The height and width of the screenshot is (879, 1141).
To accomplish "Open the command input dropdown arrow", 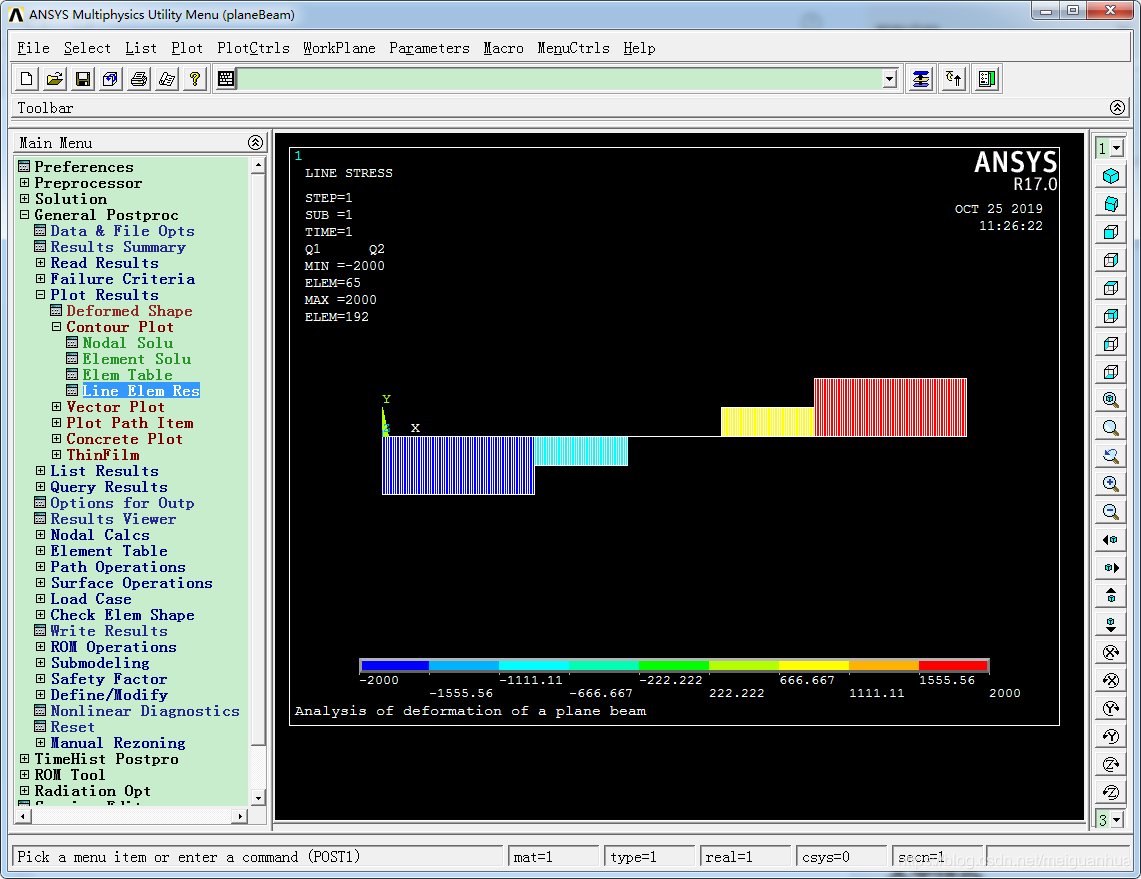I will point(889,79).
